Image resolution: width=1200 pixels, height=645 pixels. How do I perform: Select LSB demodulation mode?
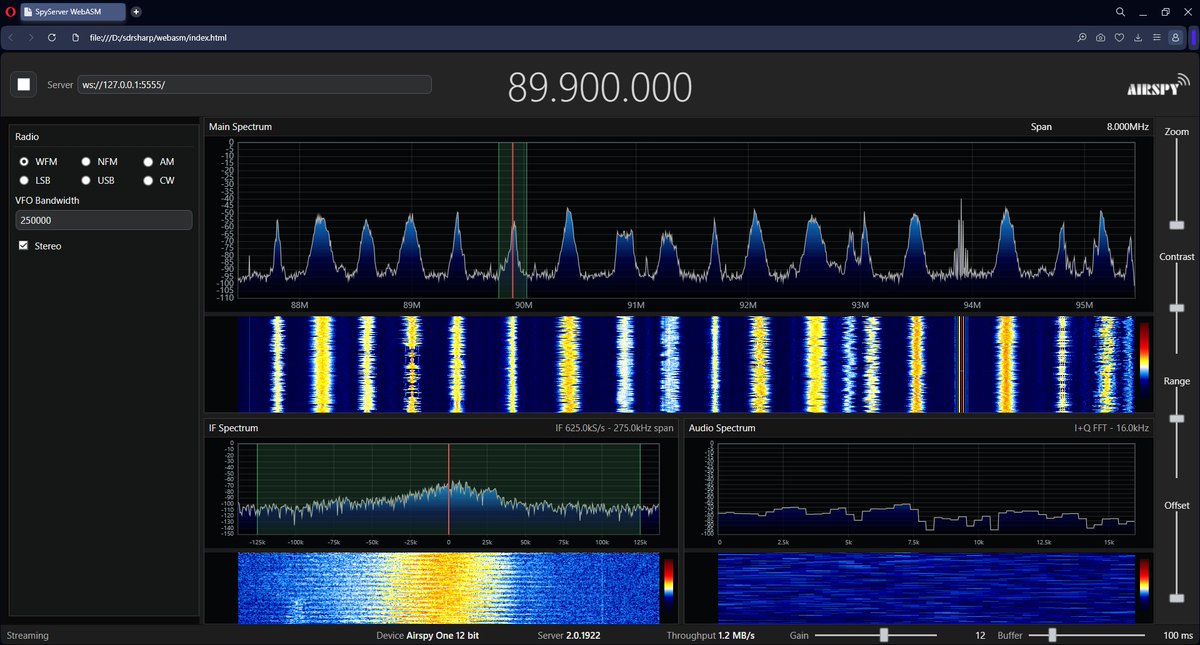pyautogui.click(x=24, y=180)
